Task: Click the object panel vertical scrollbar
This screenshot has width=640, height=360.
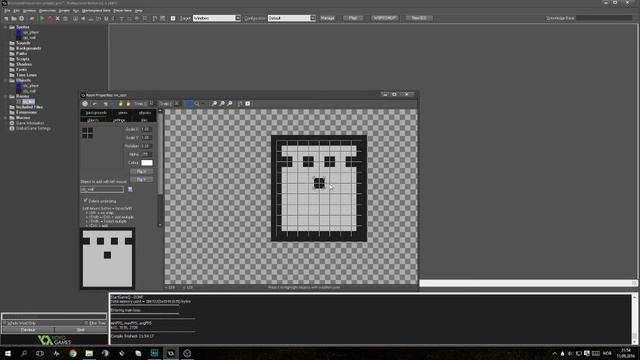Action: tap(160, 167)
